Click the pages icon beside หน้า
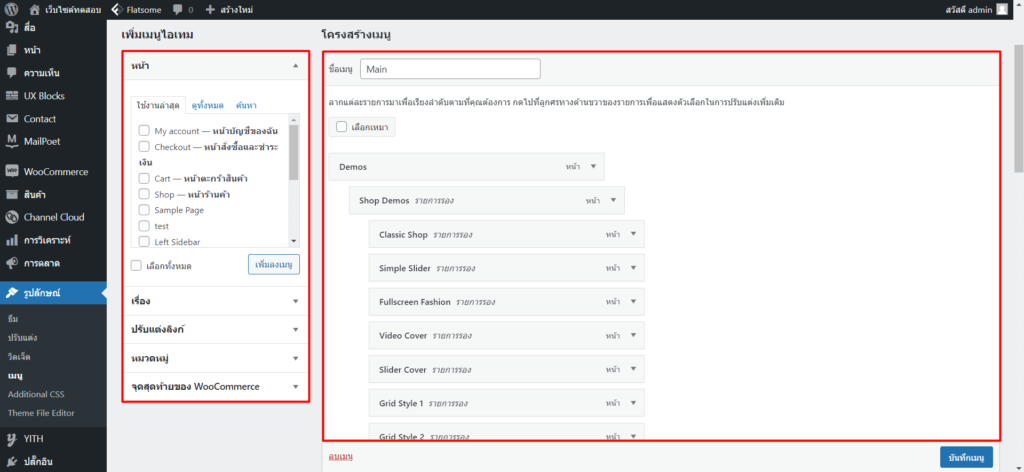The image size is (1024, 472). point(11,50)
